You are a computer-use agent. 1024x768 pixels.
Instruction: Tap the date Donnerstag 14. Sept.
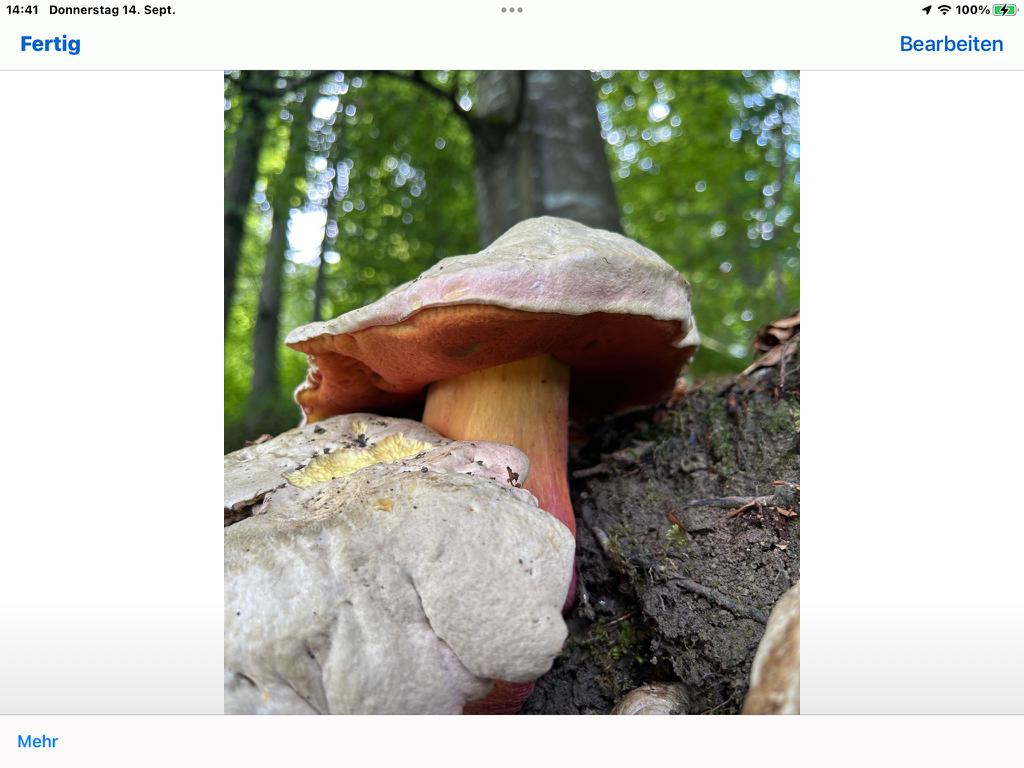pos(112,10)
